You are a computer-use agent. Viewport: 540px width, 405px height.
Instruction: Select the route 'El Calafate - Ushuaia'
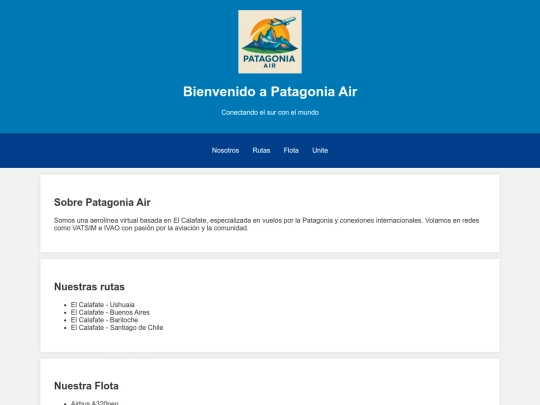(103, 305)
